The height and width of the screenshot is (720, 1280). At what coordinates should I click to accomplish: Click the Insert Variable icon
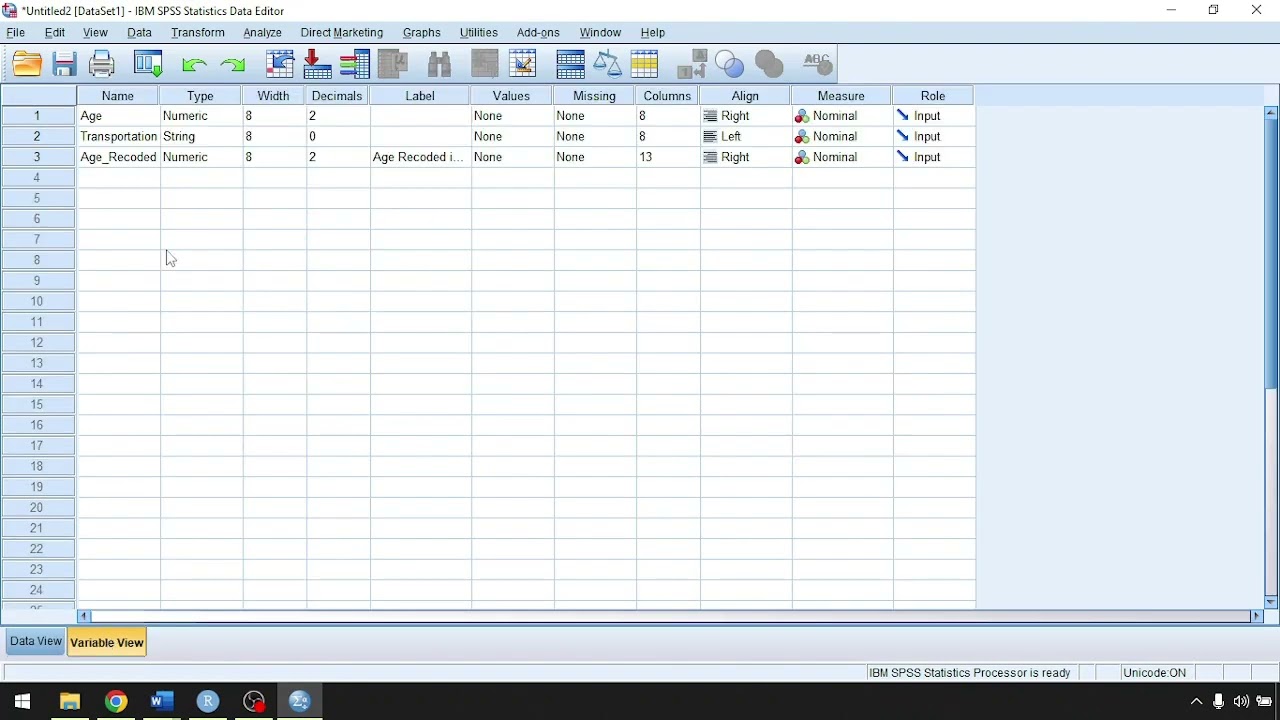tap(522, 65)
